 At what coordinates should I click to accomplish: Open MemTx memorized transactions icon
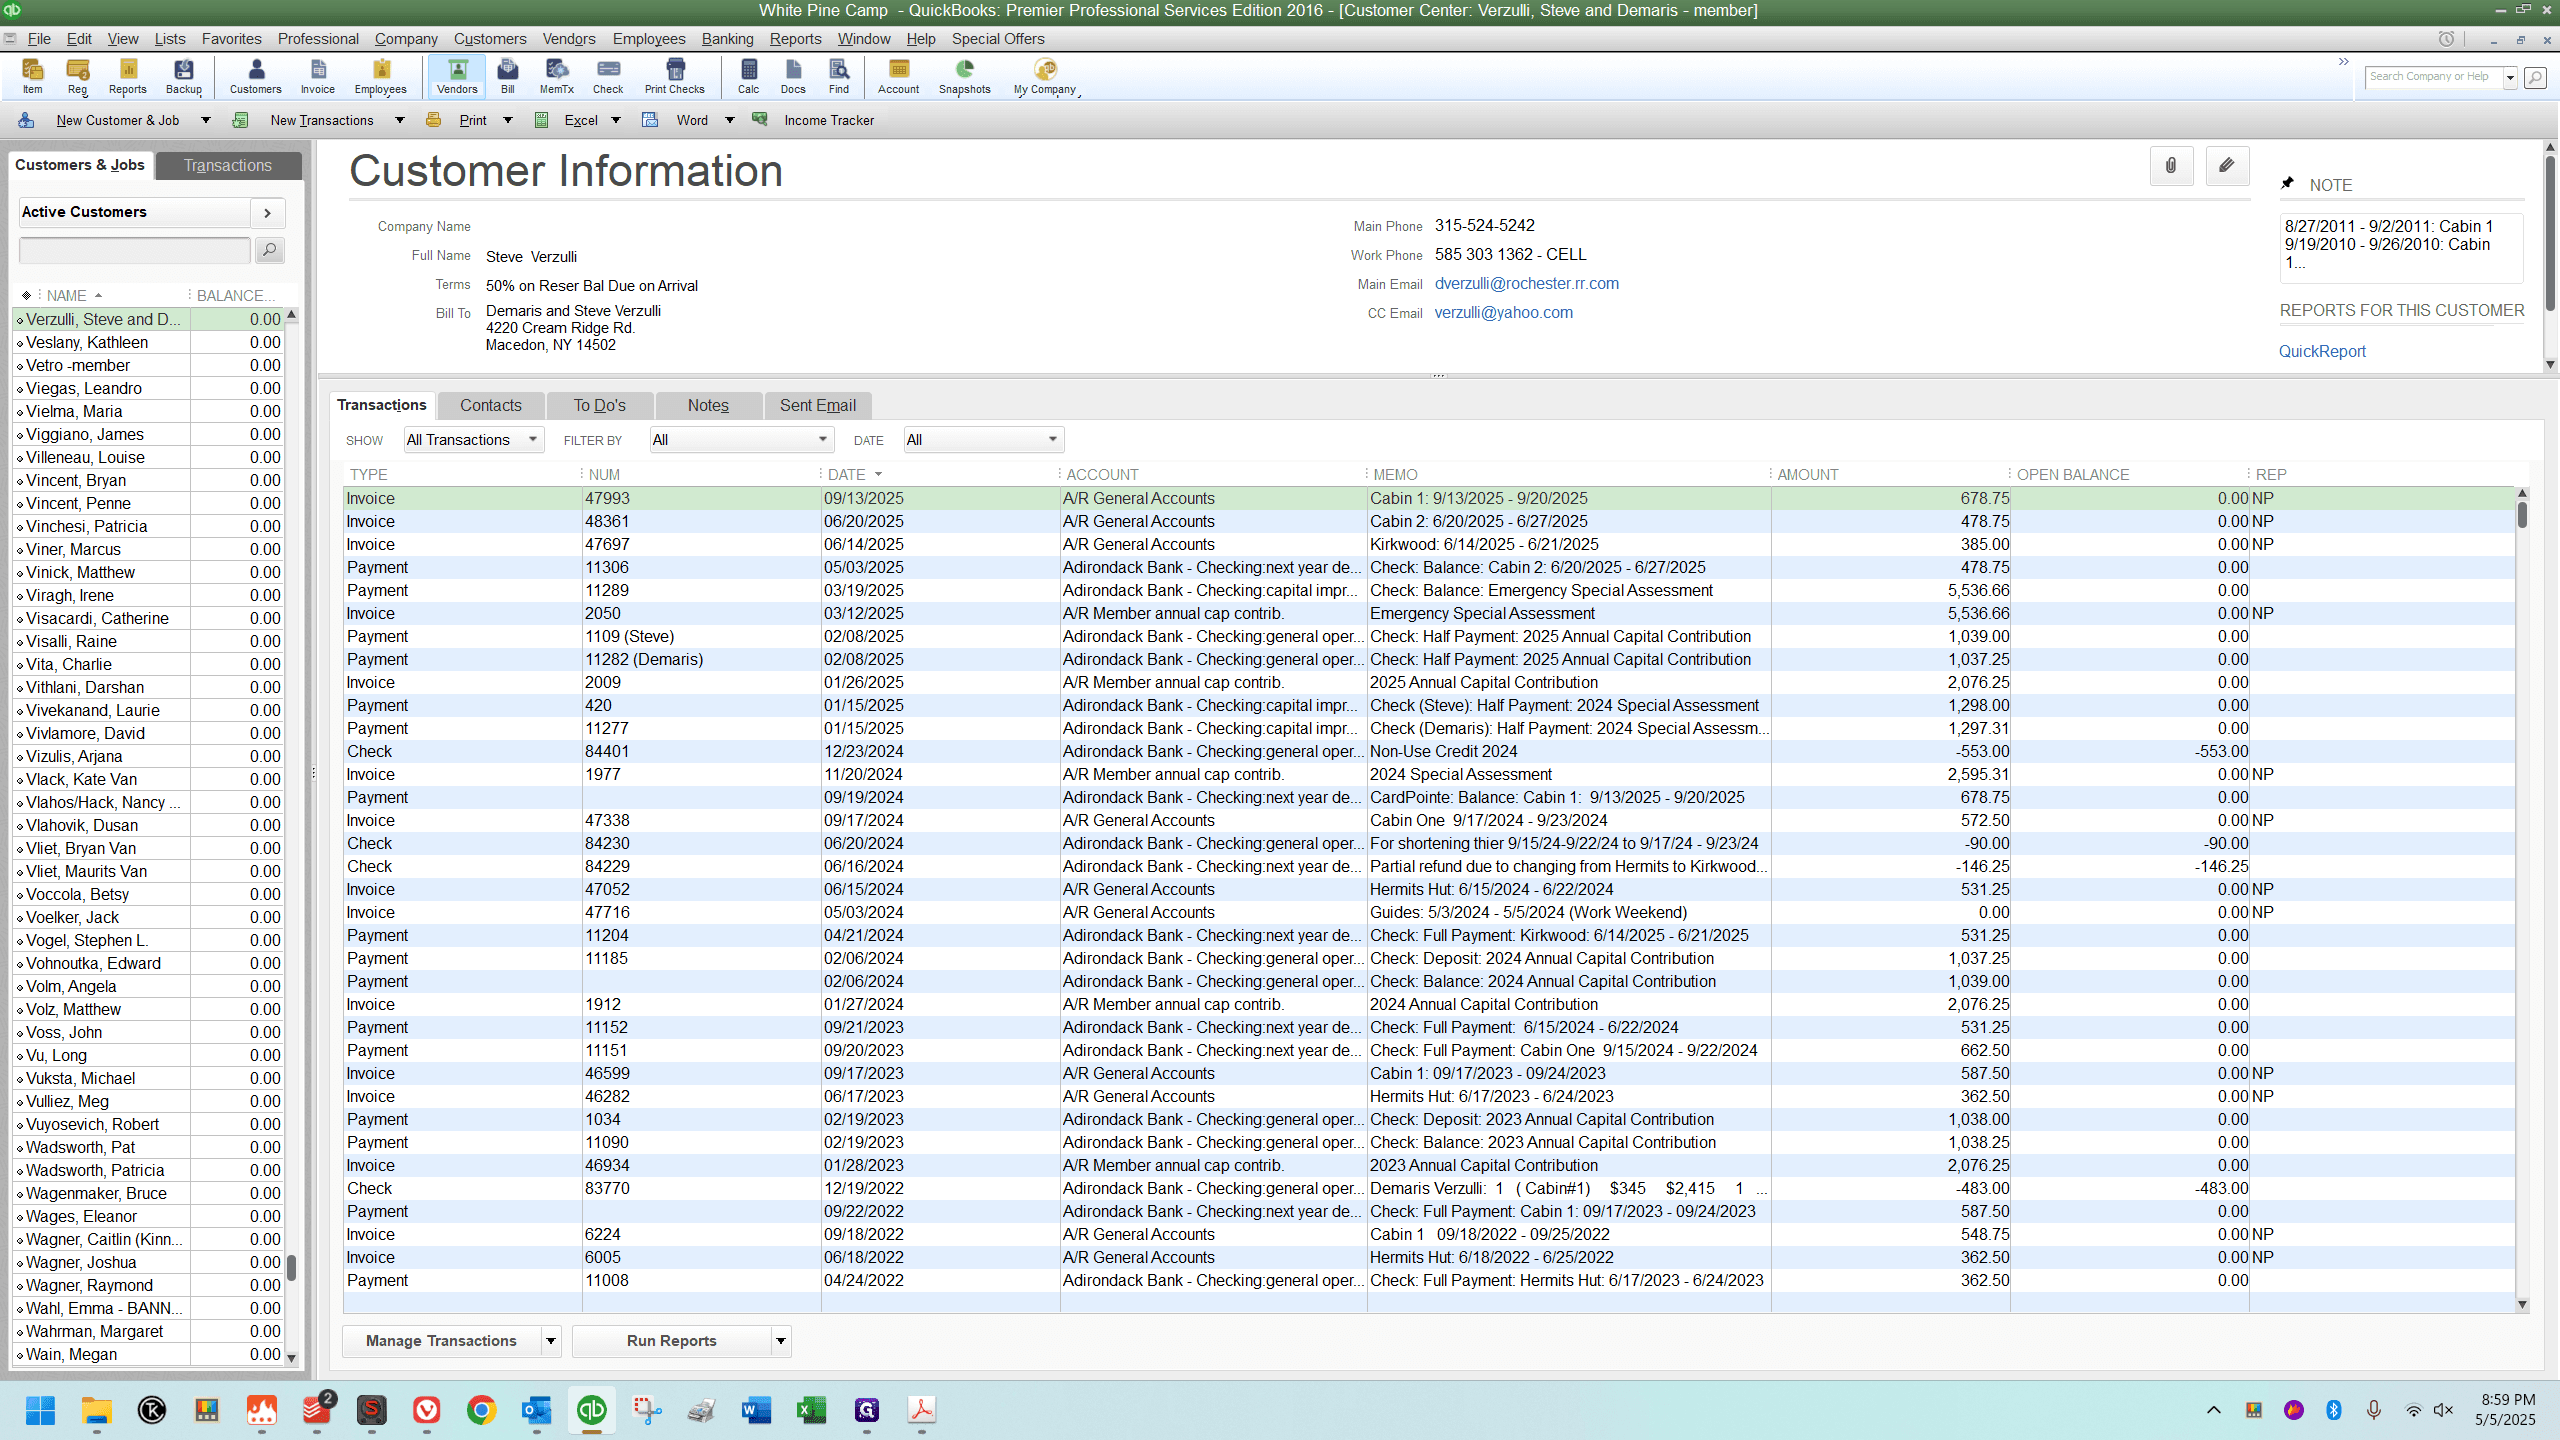coord(556,77)
